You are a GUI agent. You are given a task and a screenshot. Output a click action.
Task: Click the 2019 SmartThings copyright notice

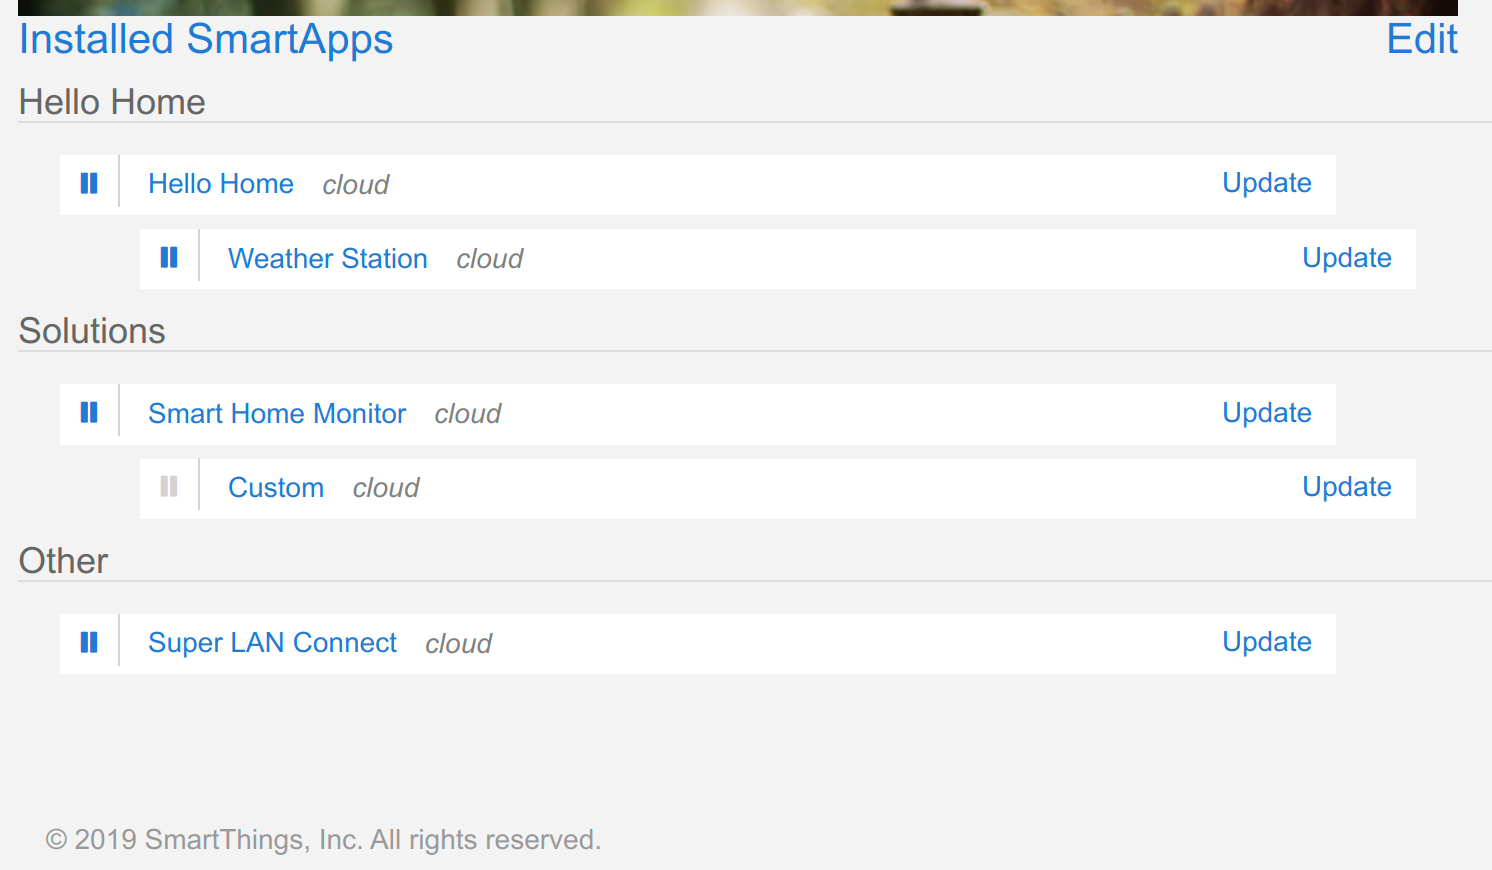point(323,840)
